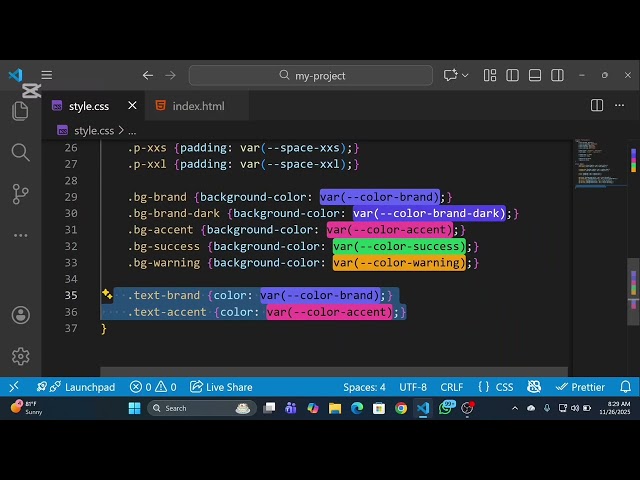Show additional views with the ellipsis icon
This screenshot has width=640, height=480.
coord(20,236)
